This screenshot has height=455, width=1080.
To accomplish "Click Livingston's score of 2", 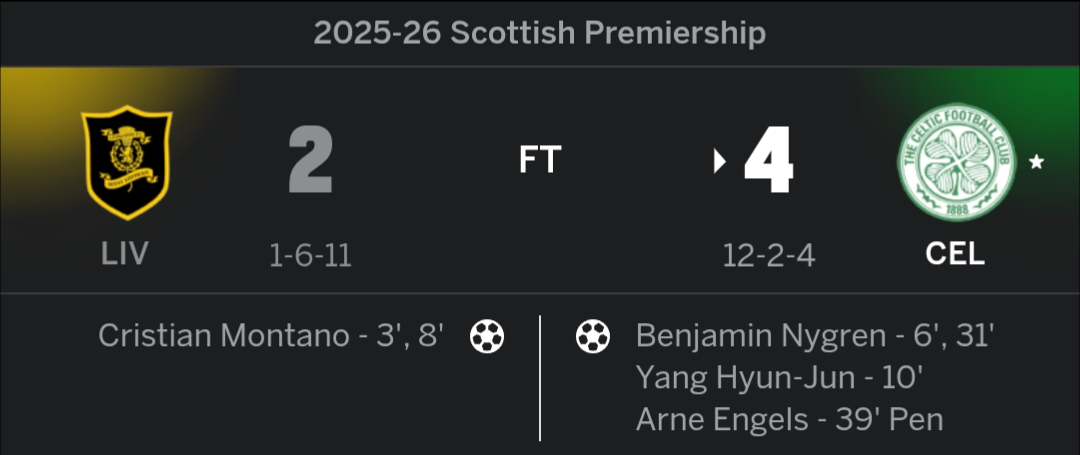I will [310, 162].
